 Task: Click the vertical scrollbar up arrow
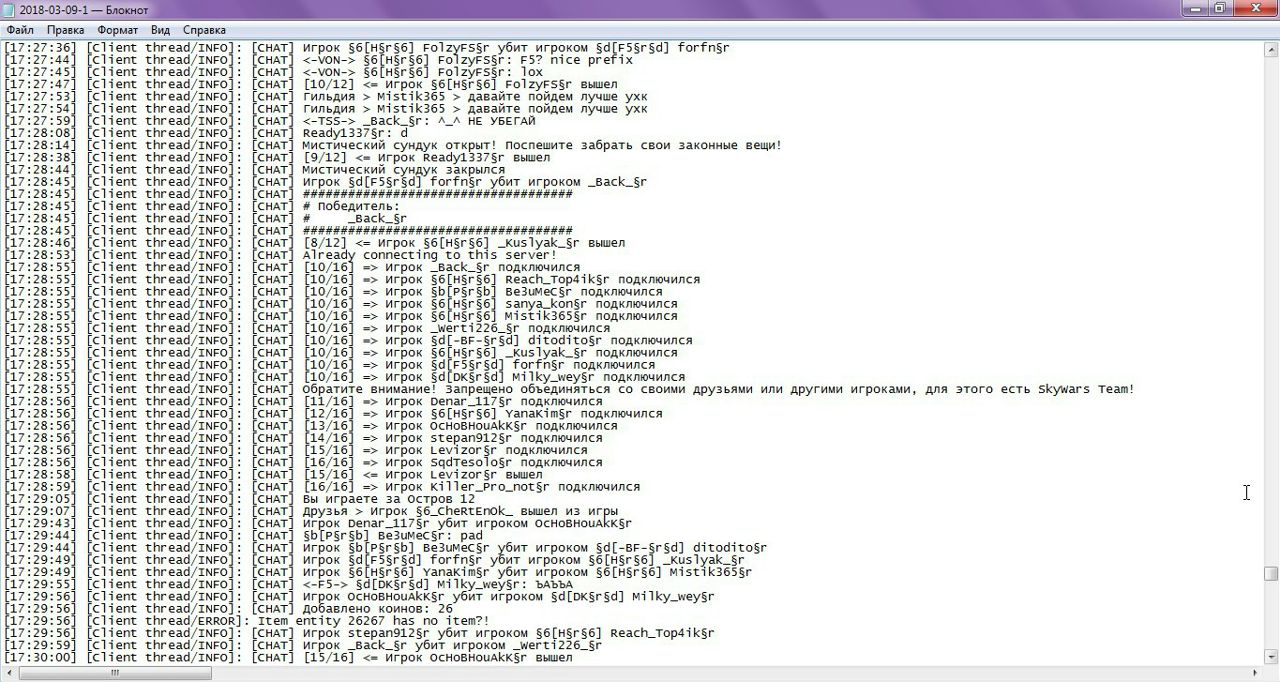1270,48
